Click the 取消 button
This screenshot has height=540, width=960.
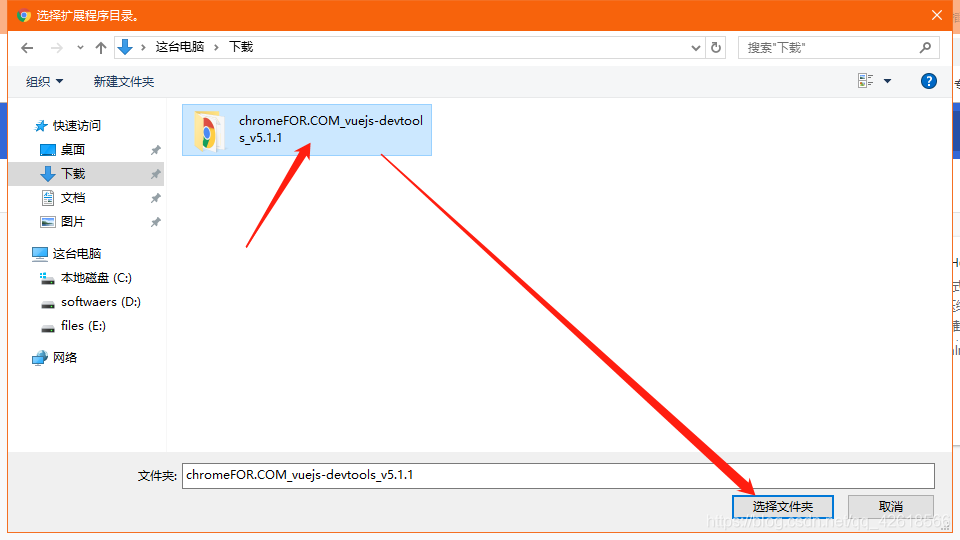point(890,506)
